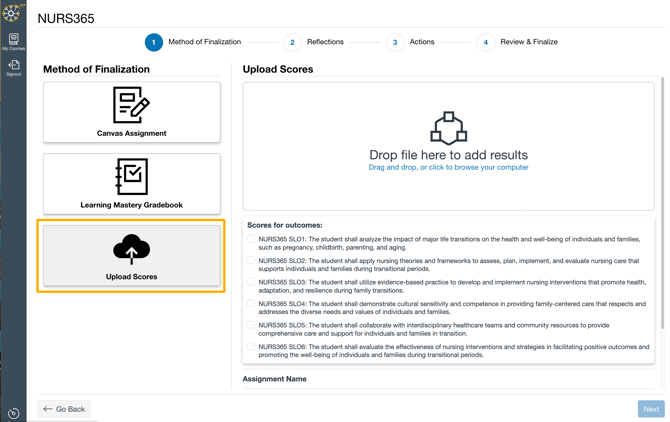Click the browse your computer link
This screenshot has width=670, height=422.
coord(478,168)
